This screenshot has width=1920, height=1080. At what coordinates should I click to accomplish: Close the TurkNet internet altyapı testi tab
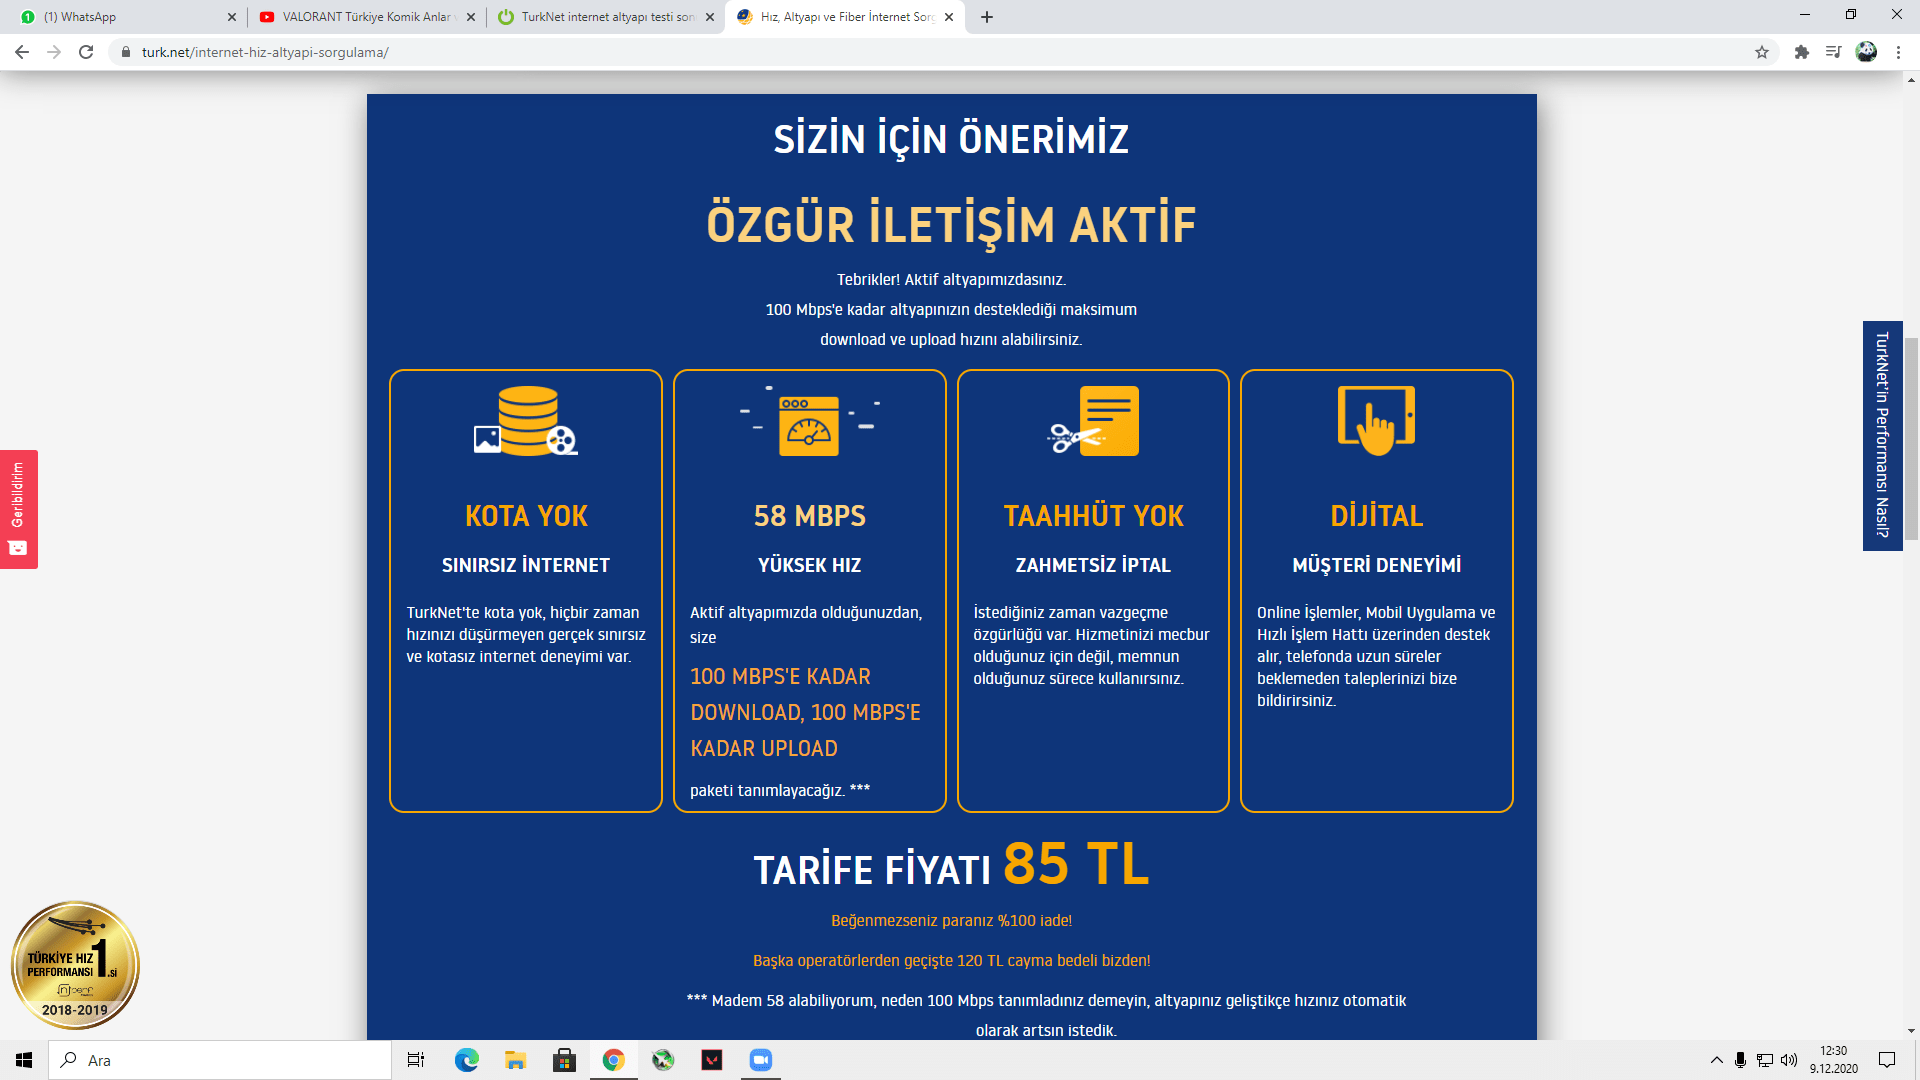point(710,17)
